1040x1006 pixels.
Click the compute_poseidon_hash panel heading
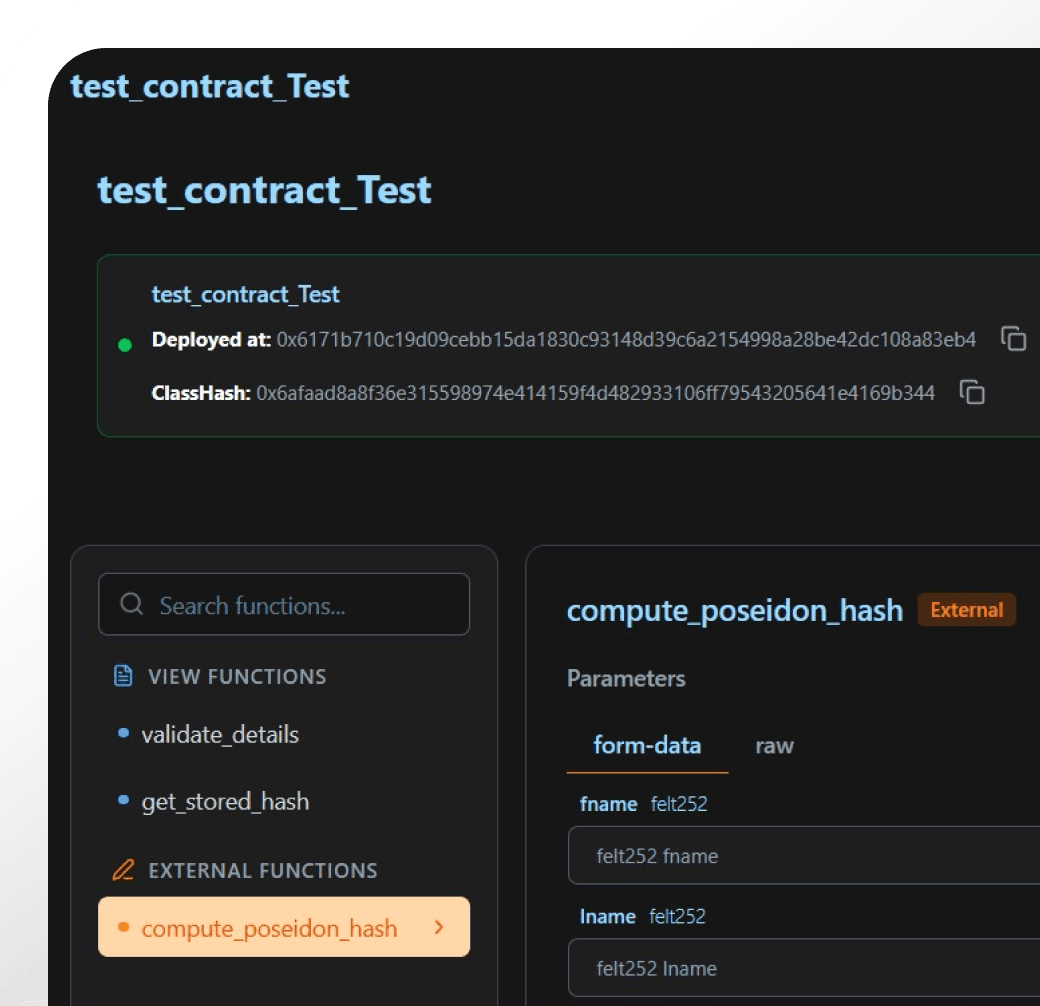click(x=735, y=610)
